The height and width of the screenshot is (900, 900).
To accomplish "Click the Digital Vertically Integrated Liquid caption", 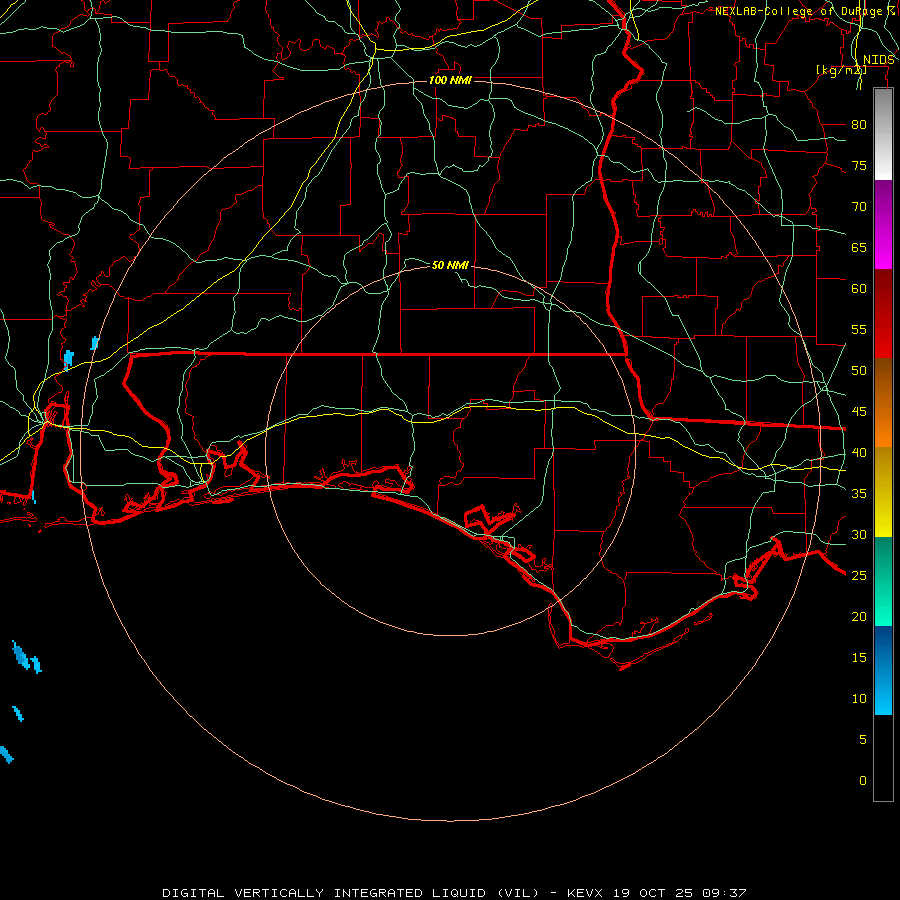I will [x=350, y=893].
